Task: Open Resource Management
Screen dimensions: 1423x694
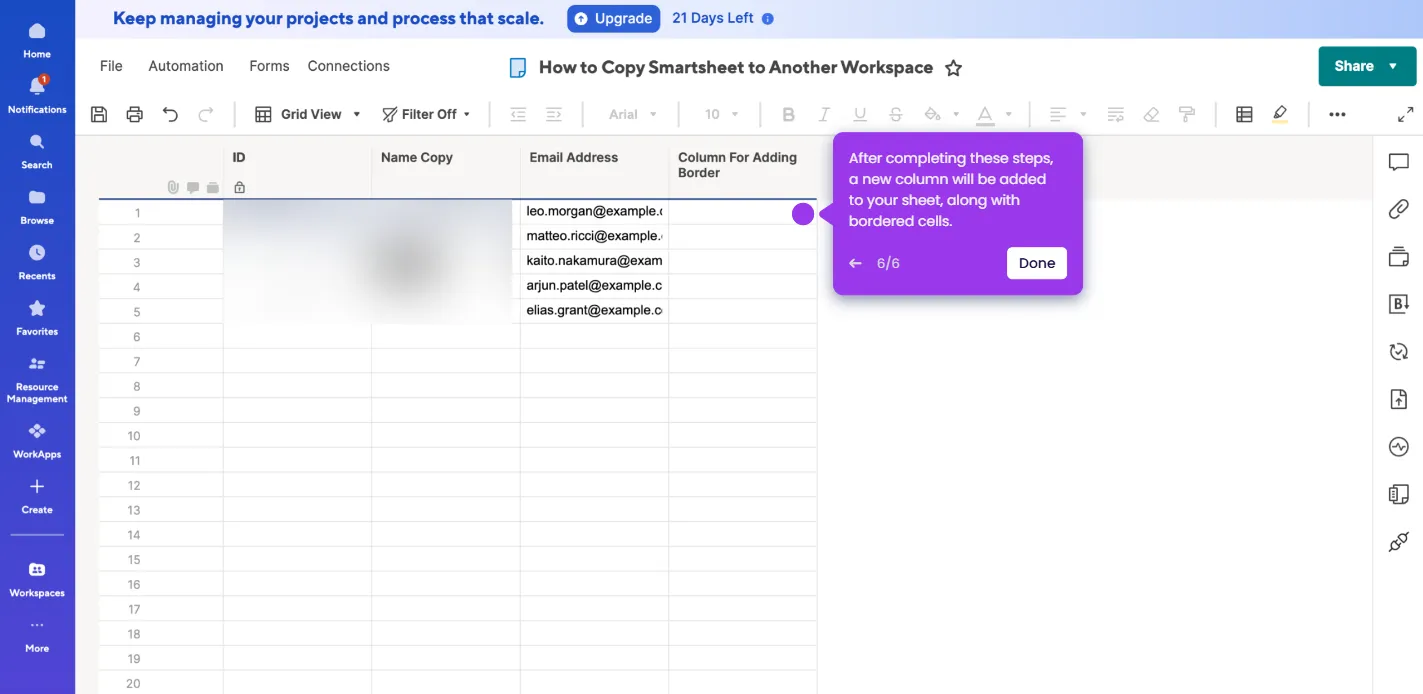Action: click(x=37, y=378)
